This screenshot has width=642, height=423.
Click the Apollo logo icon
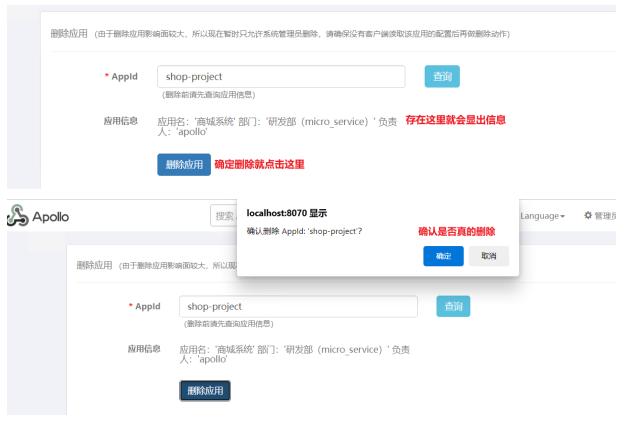tap(17, 215)
